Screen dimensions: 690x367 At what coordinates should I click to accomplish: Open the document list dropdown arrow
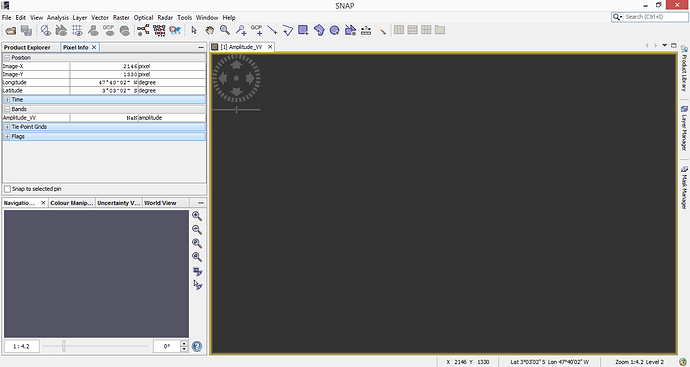(x=664, y=45)
